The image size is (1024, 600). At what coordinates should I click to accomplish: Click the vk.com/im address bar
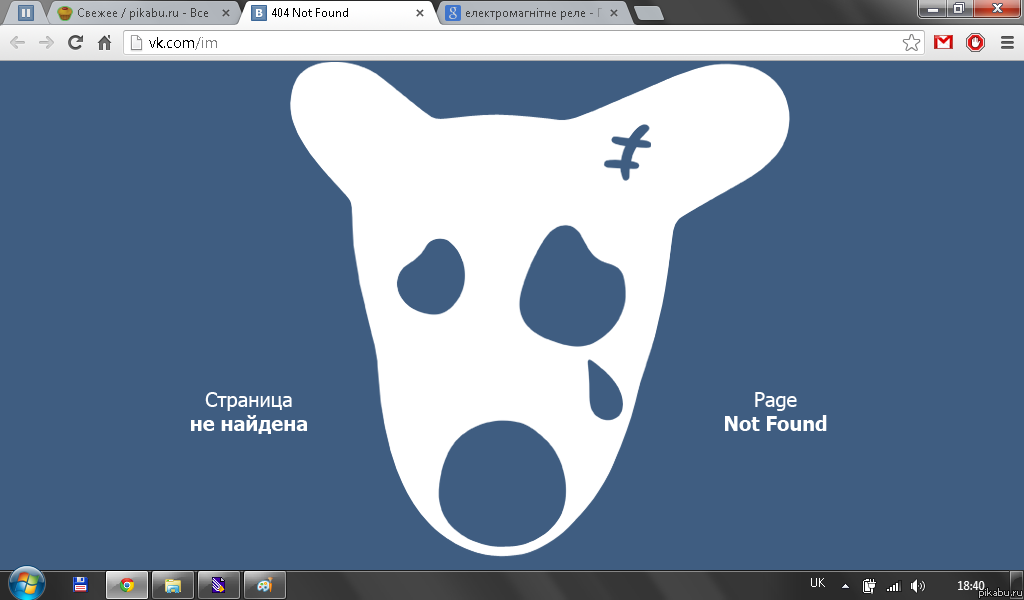500,43
